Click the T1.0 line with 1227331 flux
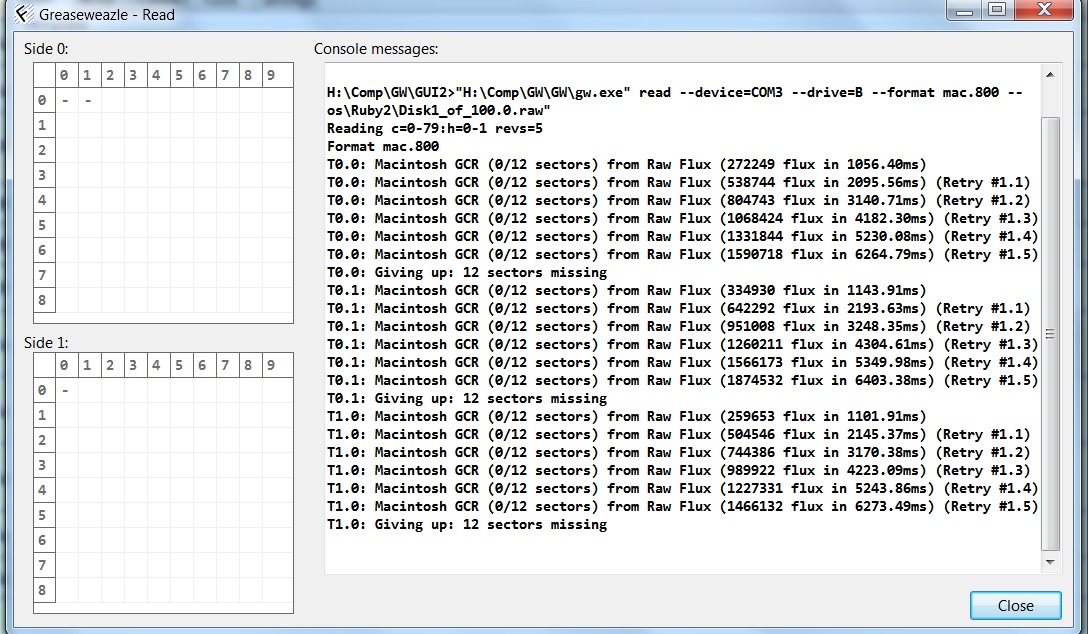Image resolution: width=1088 pixels, height=634 pixels. pos(683,489)
